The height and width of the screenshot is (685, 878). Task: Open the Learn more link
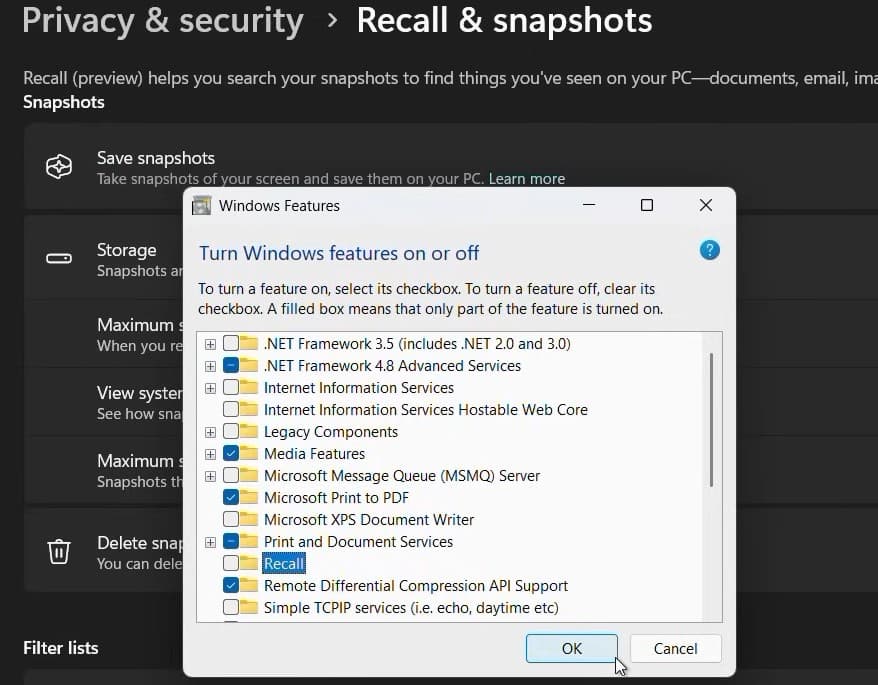526,179
